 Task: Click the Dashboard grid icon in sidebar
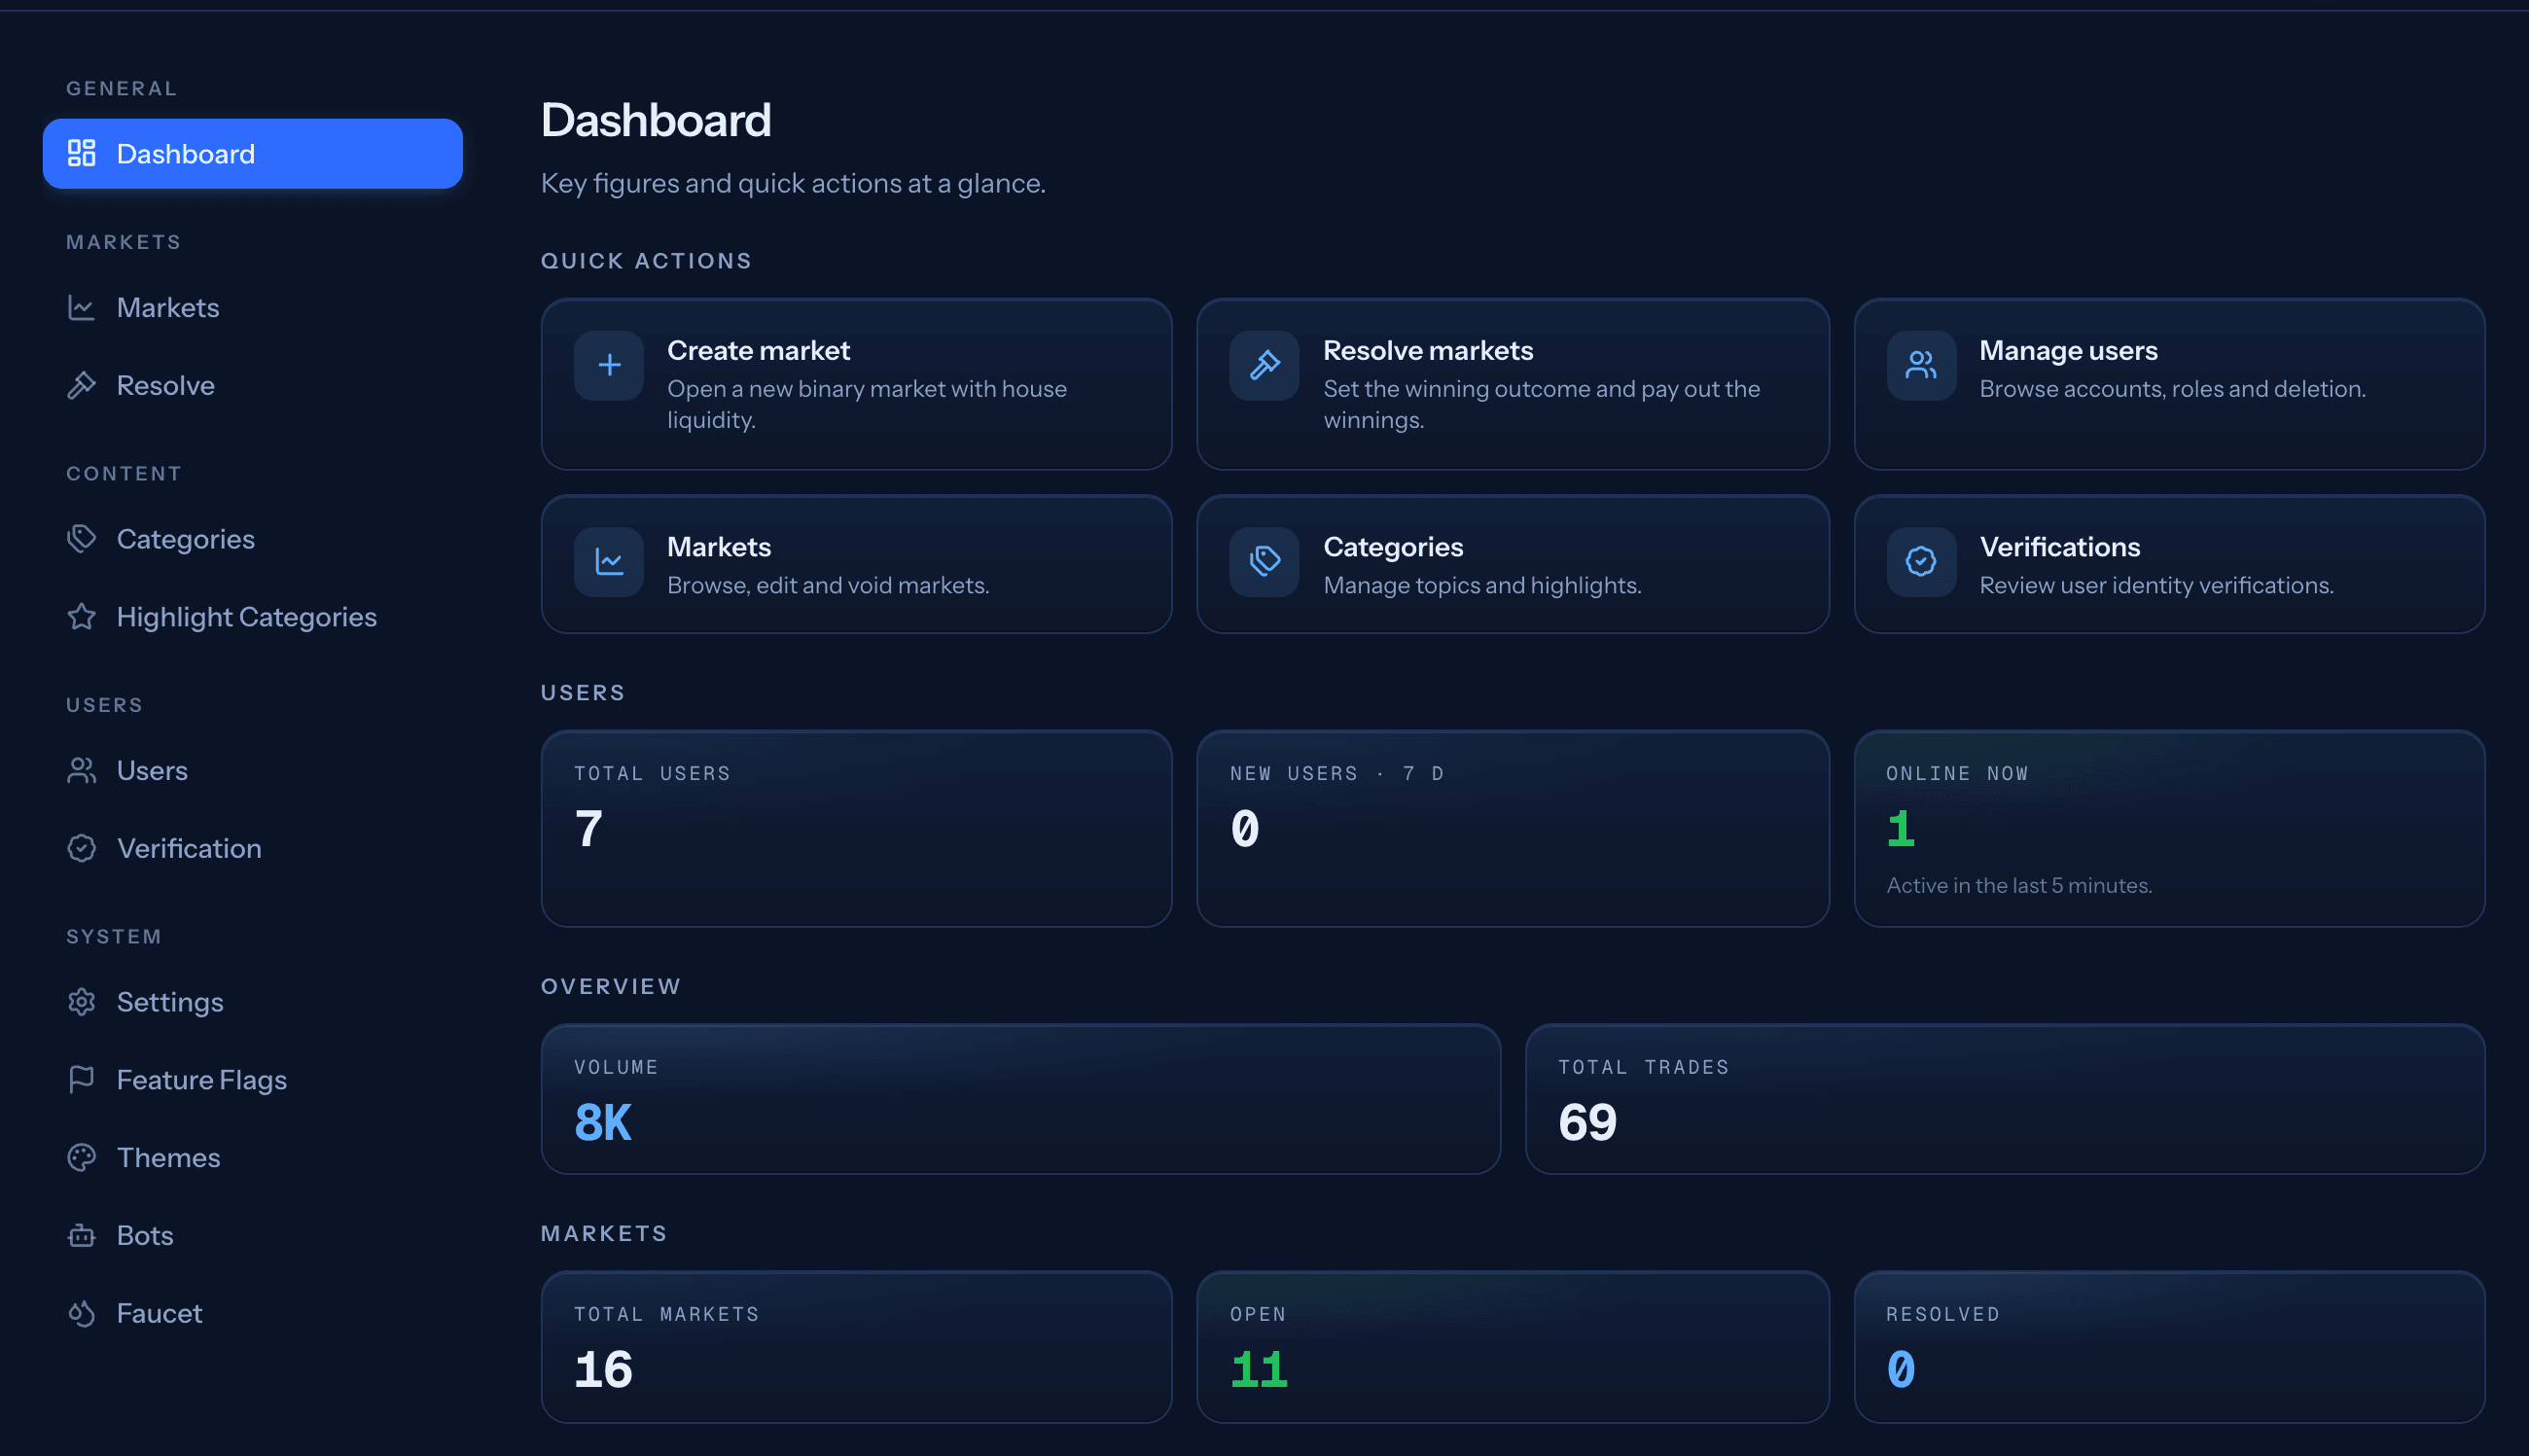(x=81, y=153)
